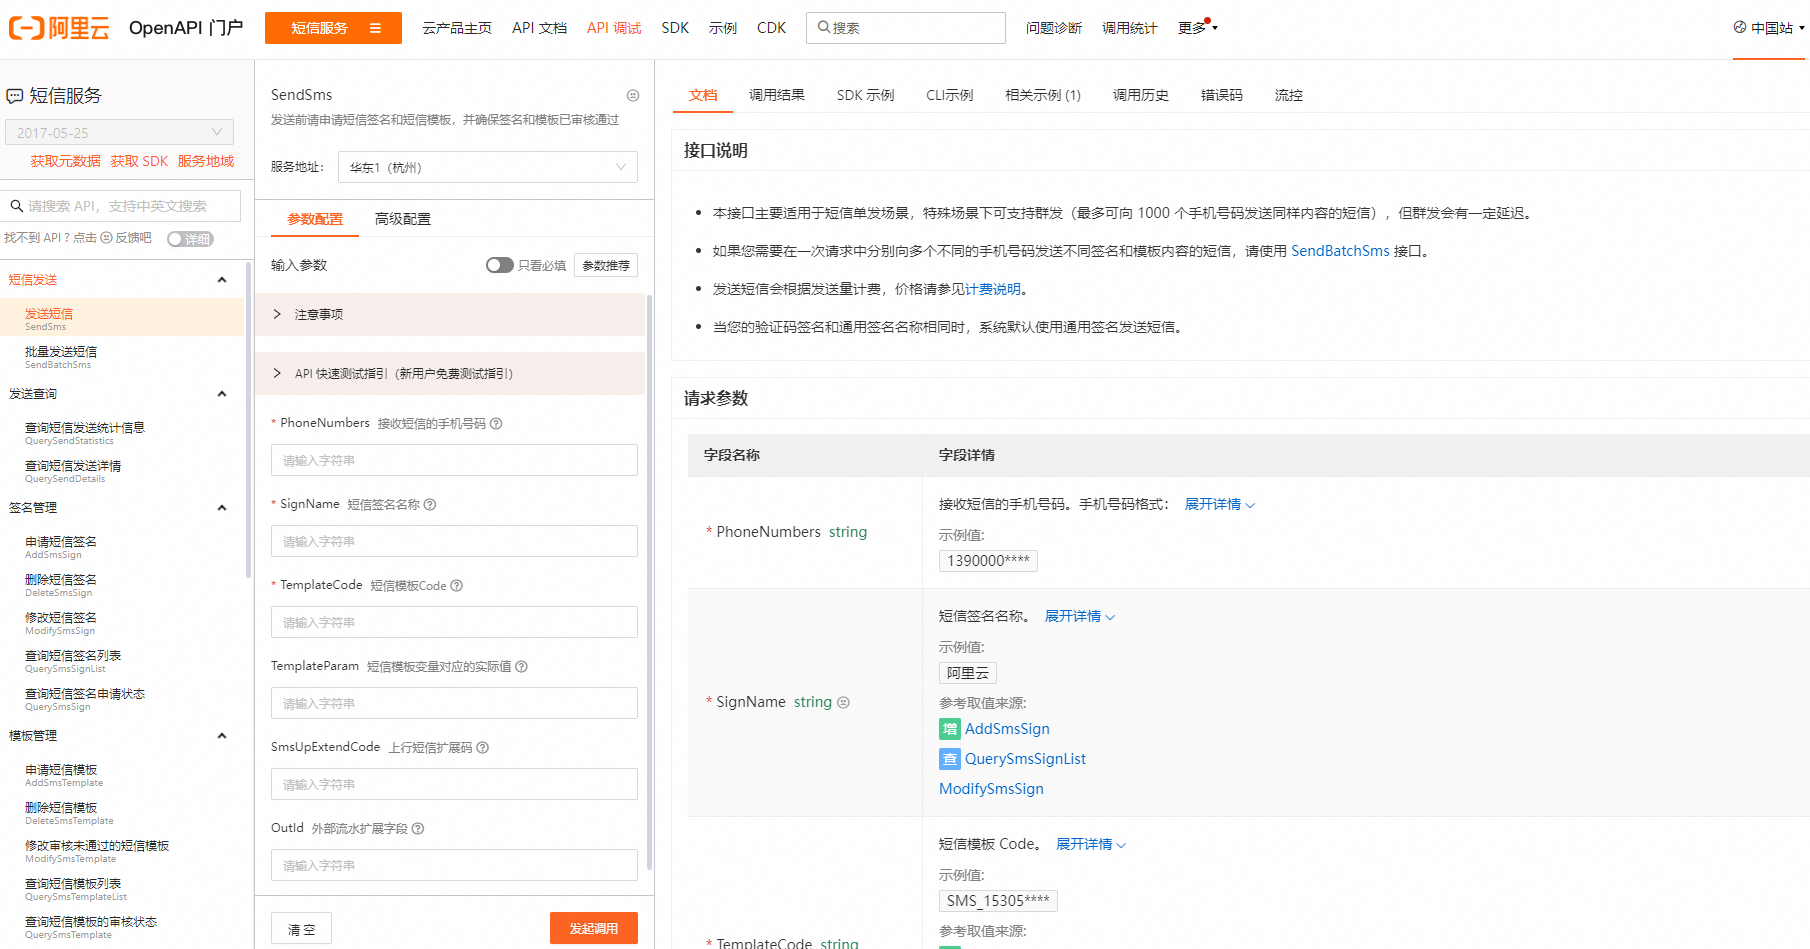Viewport: 1810px width, 949px height.
Task: Switch to the CLI示例 tab
Action: coord(949,95)
